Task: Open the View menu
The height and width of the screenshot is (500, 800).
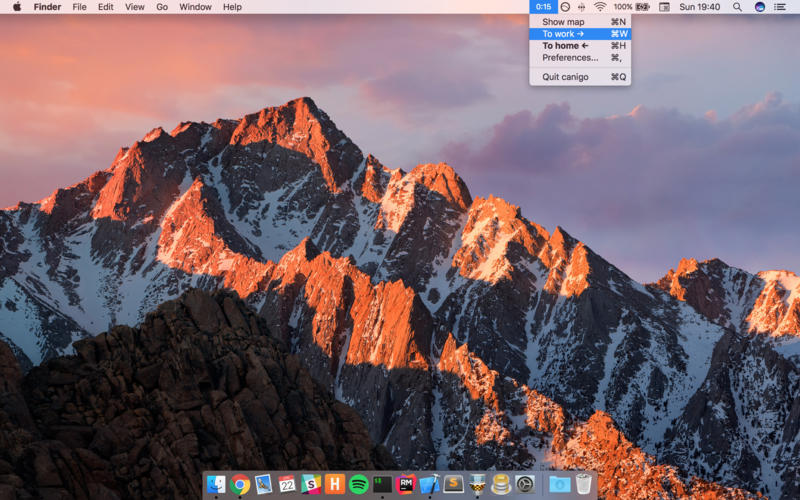Action: [135, 7]
